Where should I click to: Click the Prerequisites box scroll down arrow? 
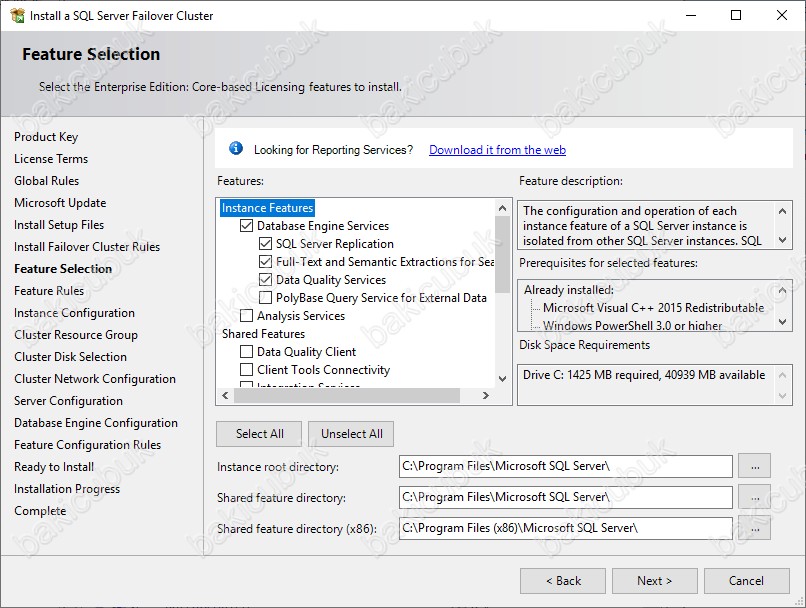click(x=782, y=322)
